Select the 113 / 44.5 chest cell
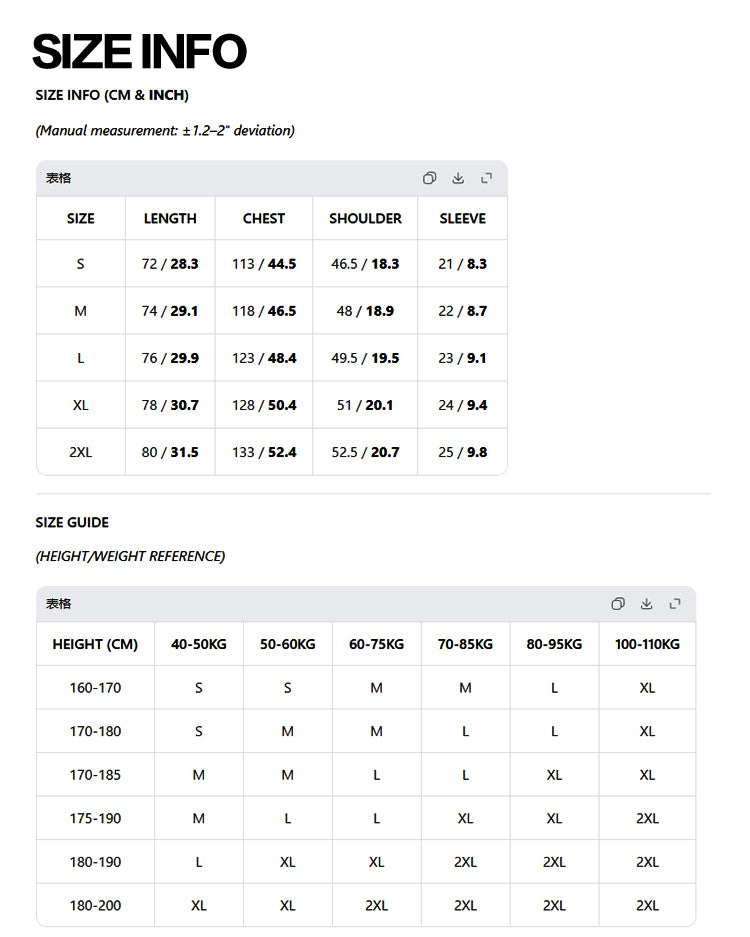 264,264
